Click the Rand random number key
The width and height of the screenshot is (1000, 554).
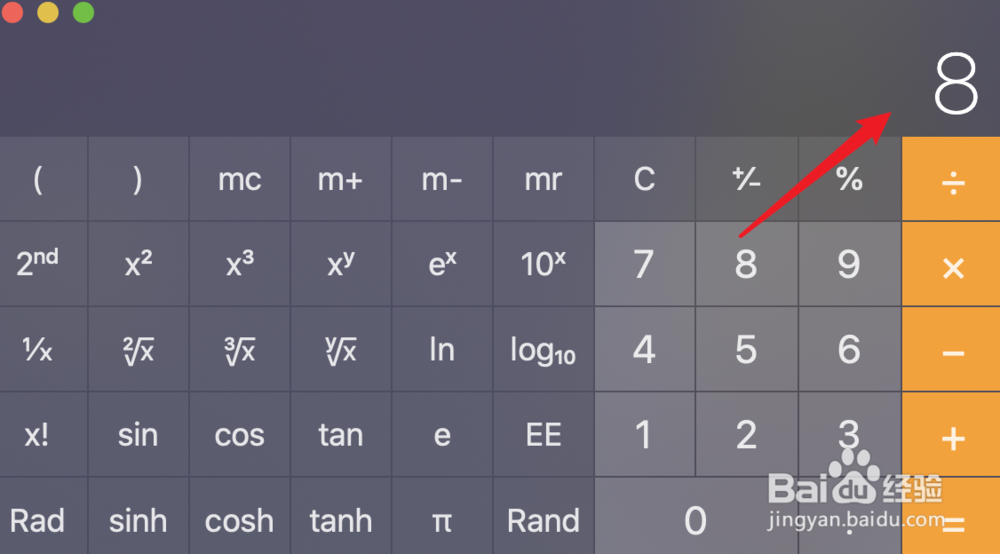tap(543, 520)
